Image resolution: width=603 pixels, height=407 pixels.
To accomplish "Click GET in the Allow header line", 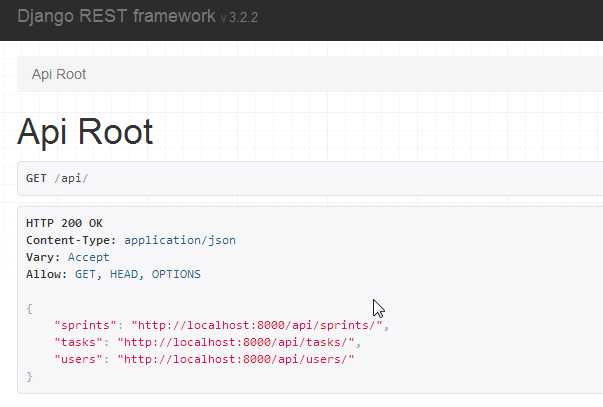I will tap(85, 274).
